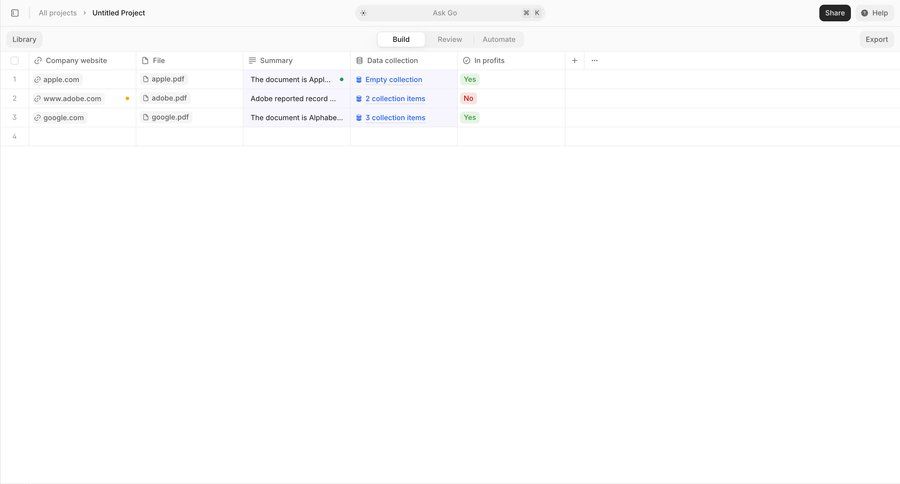This screenshot has width=900, height=484.
Task: Click the Yes value for apple.com
Action: tap(470, 79)
